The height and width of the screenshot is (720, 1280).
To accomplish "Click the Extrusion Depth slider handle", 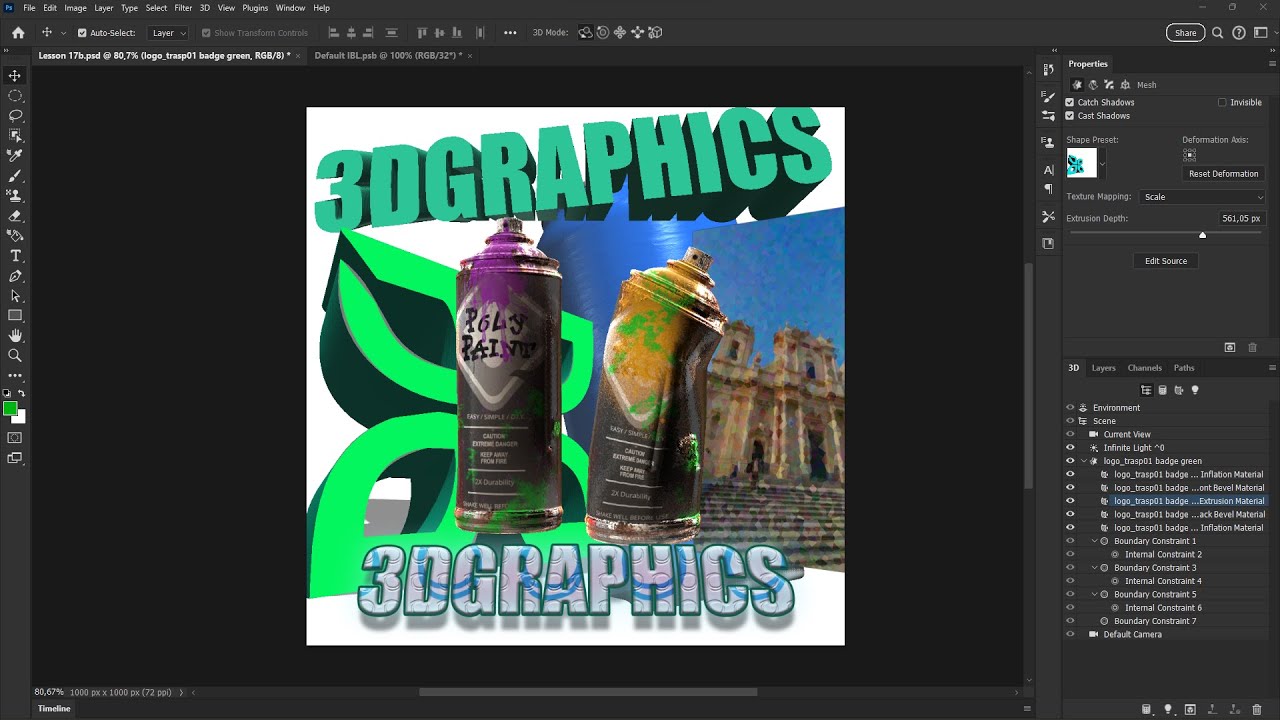I will tap(1202, 235).
